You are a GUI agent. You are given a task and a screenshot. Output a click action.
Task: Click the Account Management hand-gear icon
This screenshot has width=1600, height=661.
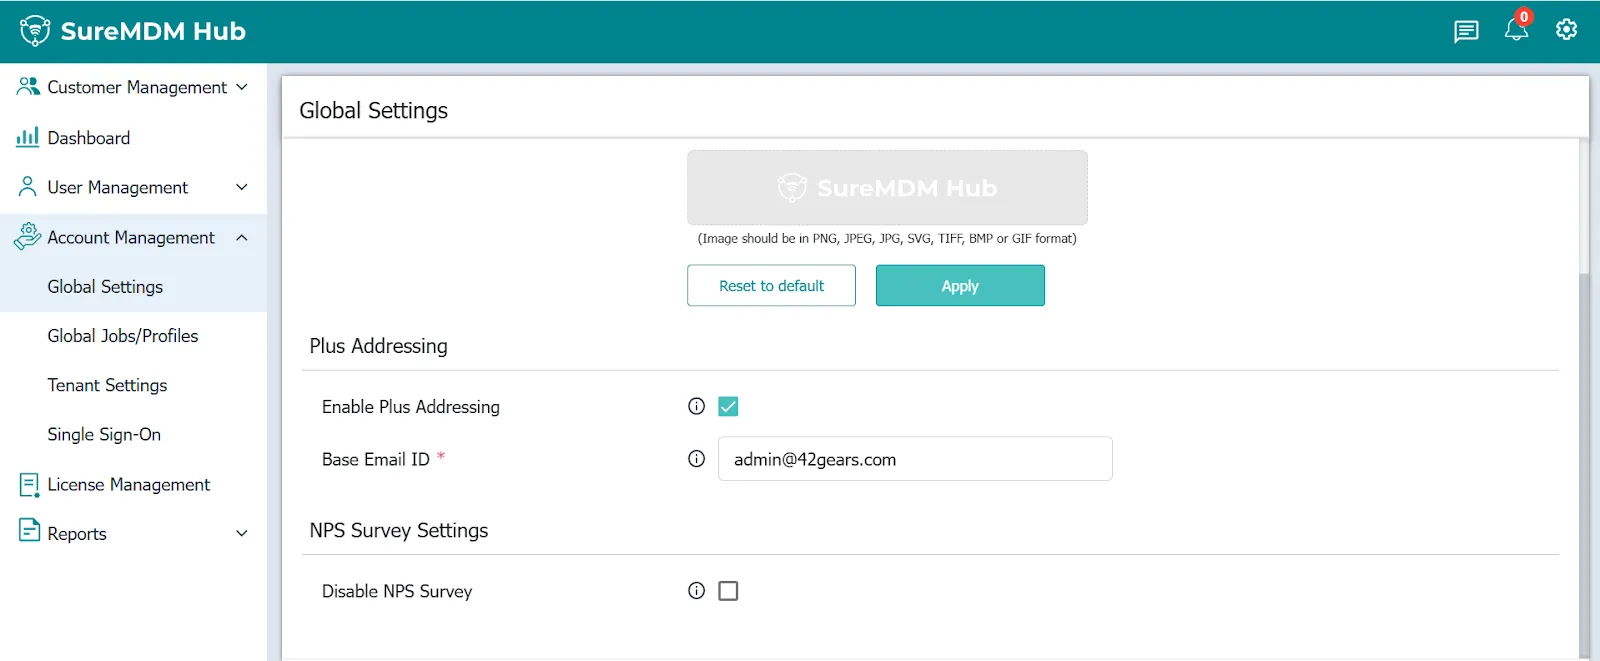coord(28,236)
